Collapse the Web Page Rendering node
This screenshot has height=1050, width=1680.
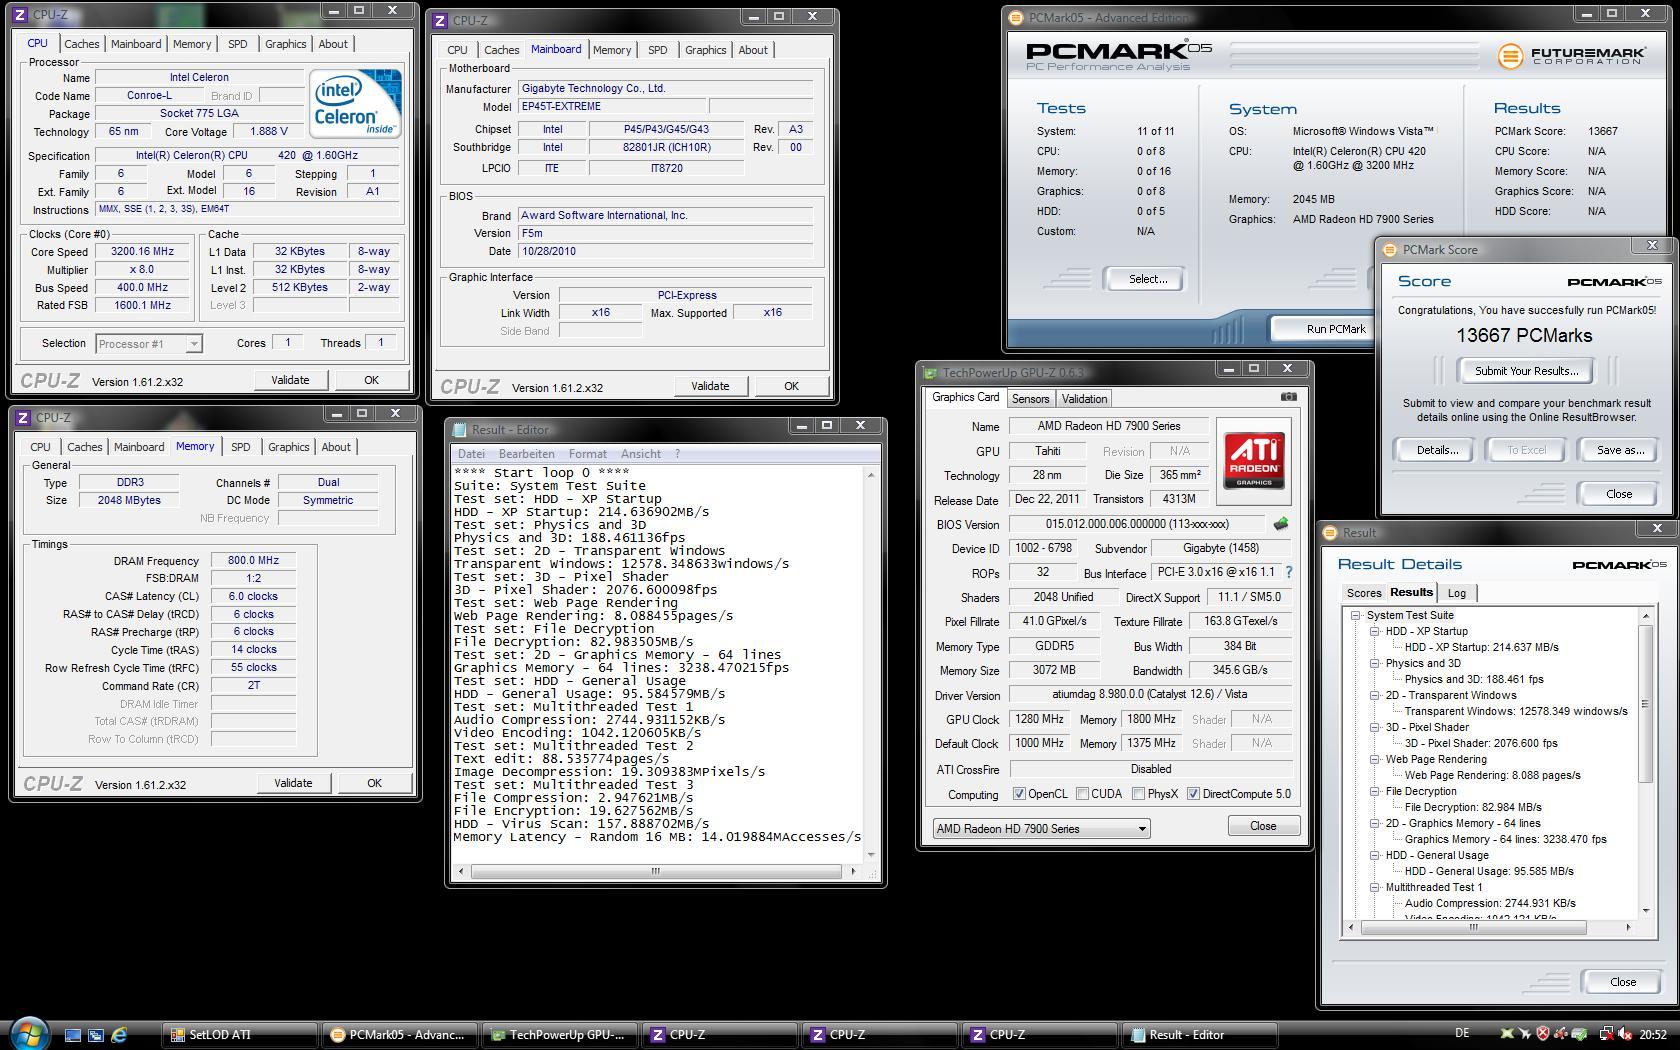1375,760
